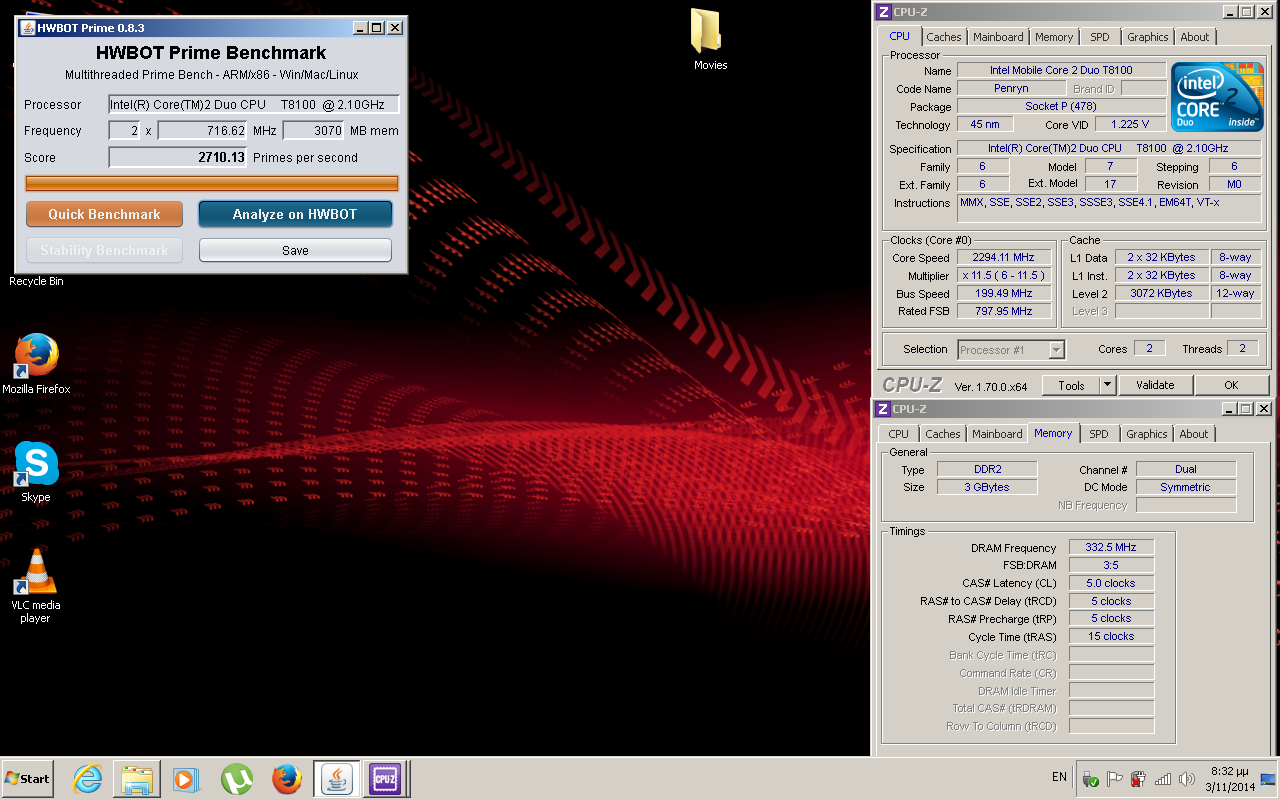Click Bus Speed value 199.49 MHz
Screen dimensions: 1280x800
tap(1004, 293)
